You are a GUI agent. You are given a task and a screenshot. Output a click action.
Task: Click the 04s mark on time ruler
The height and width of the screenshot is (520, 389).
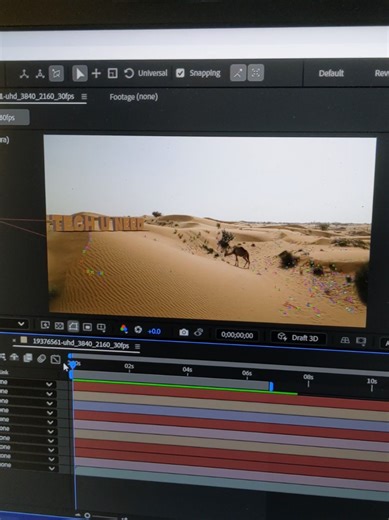[187, 370]
